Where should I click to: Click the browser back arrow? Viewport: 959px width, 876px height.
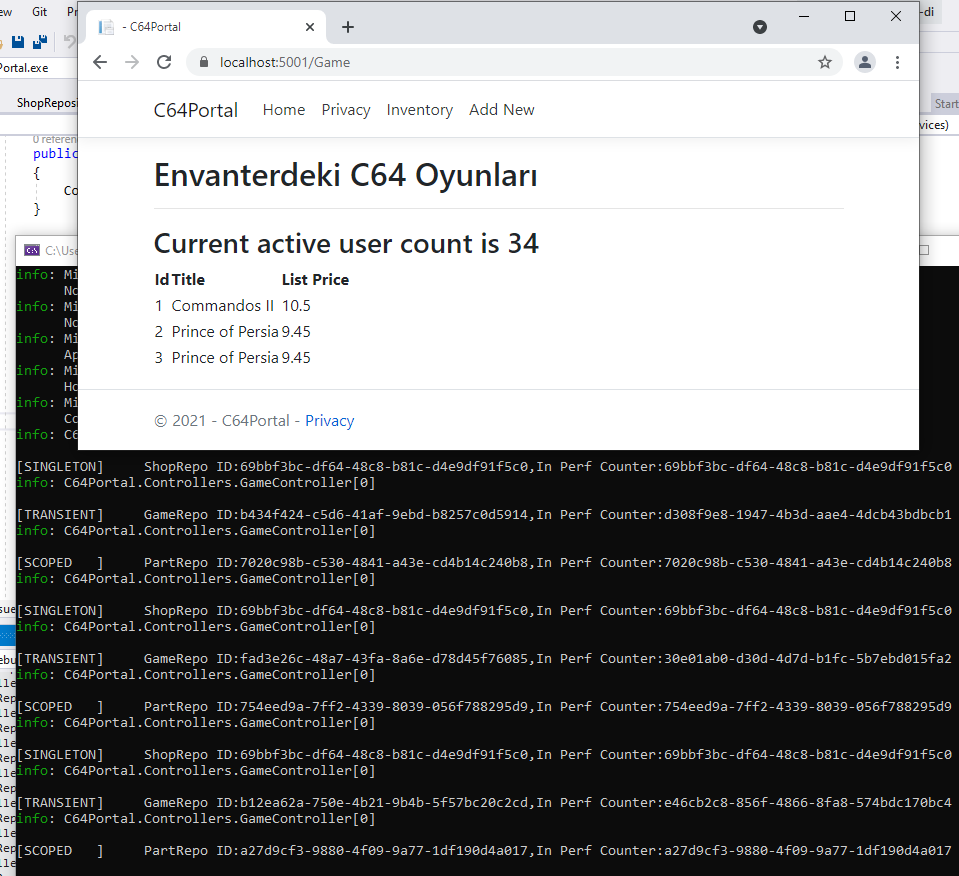point(100,62)
